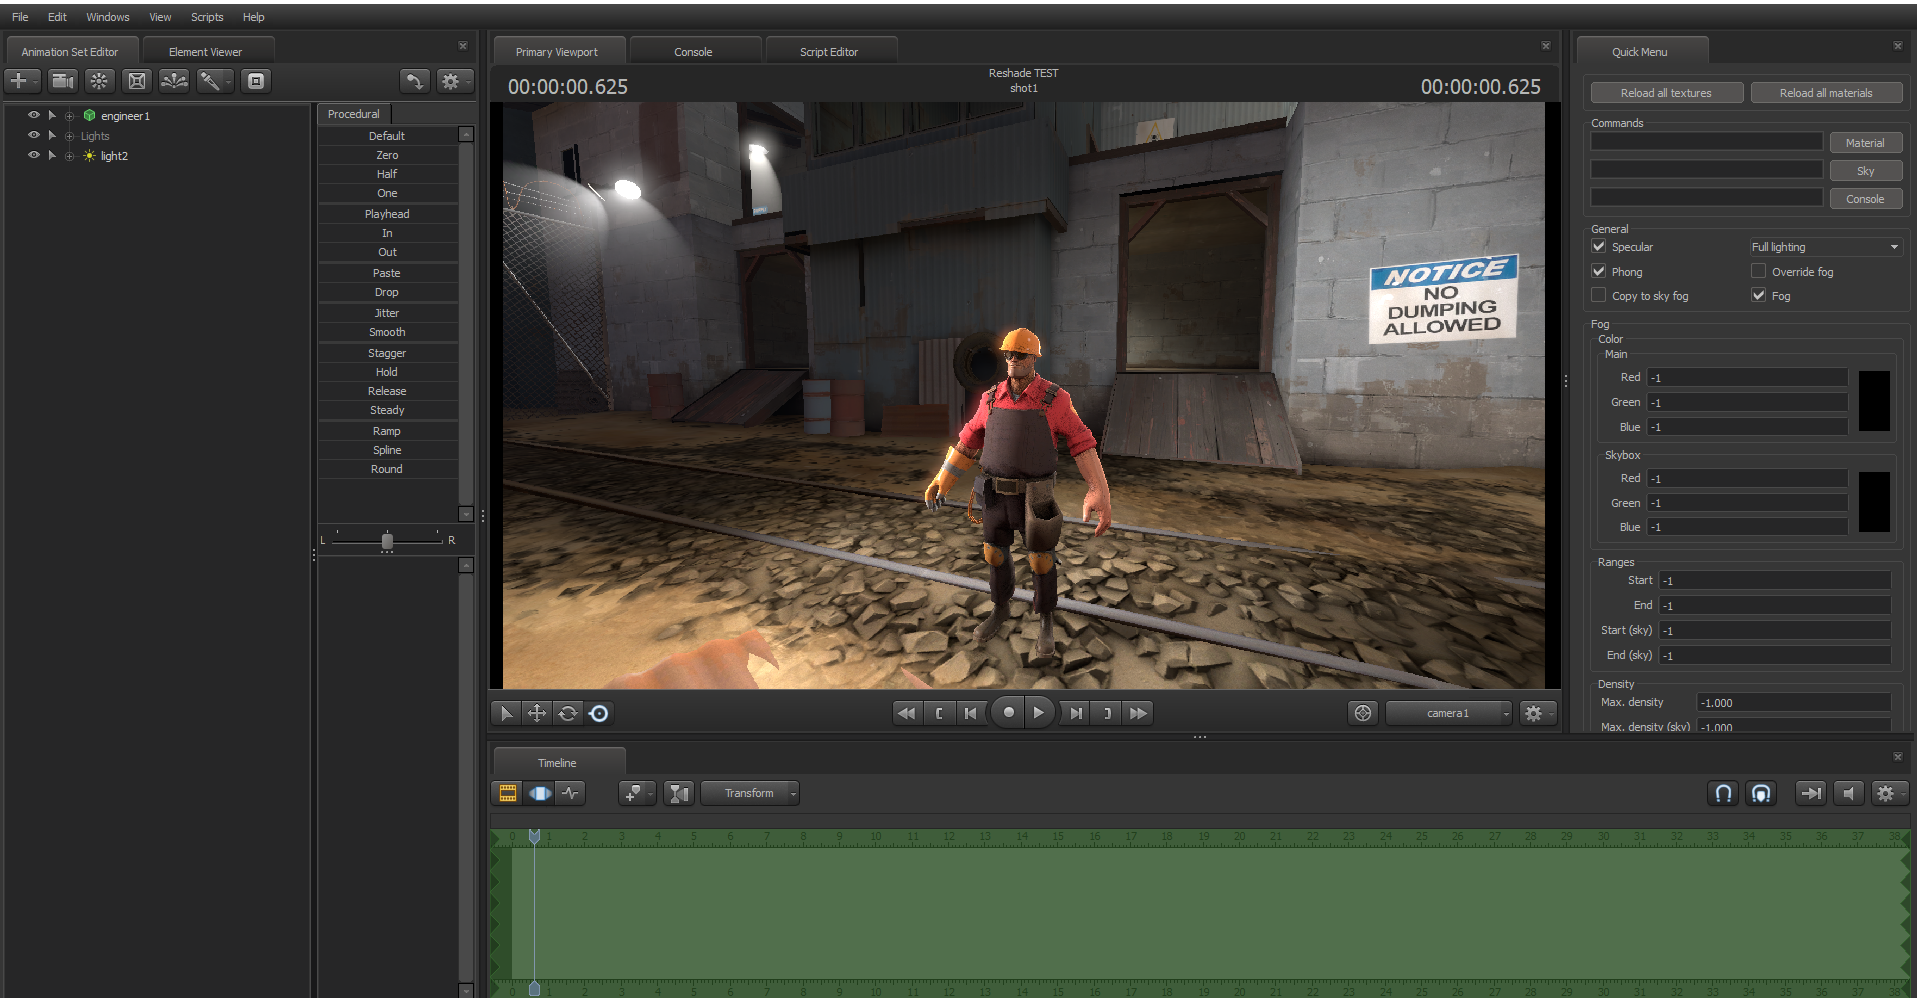Enable the Copy to sky fog checkbox
1917x998 pixels.
[x=1599, y=295]
